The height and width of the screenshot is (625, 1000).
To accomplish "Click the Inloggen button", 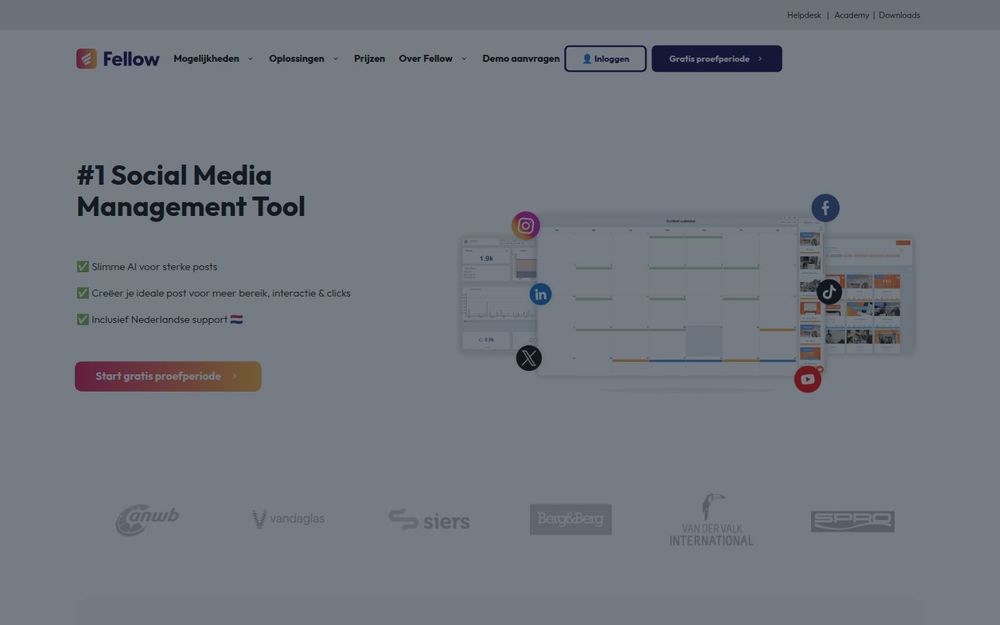I will coord(605,59).
